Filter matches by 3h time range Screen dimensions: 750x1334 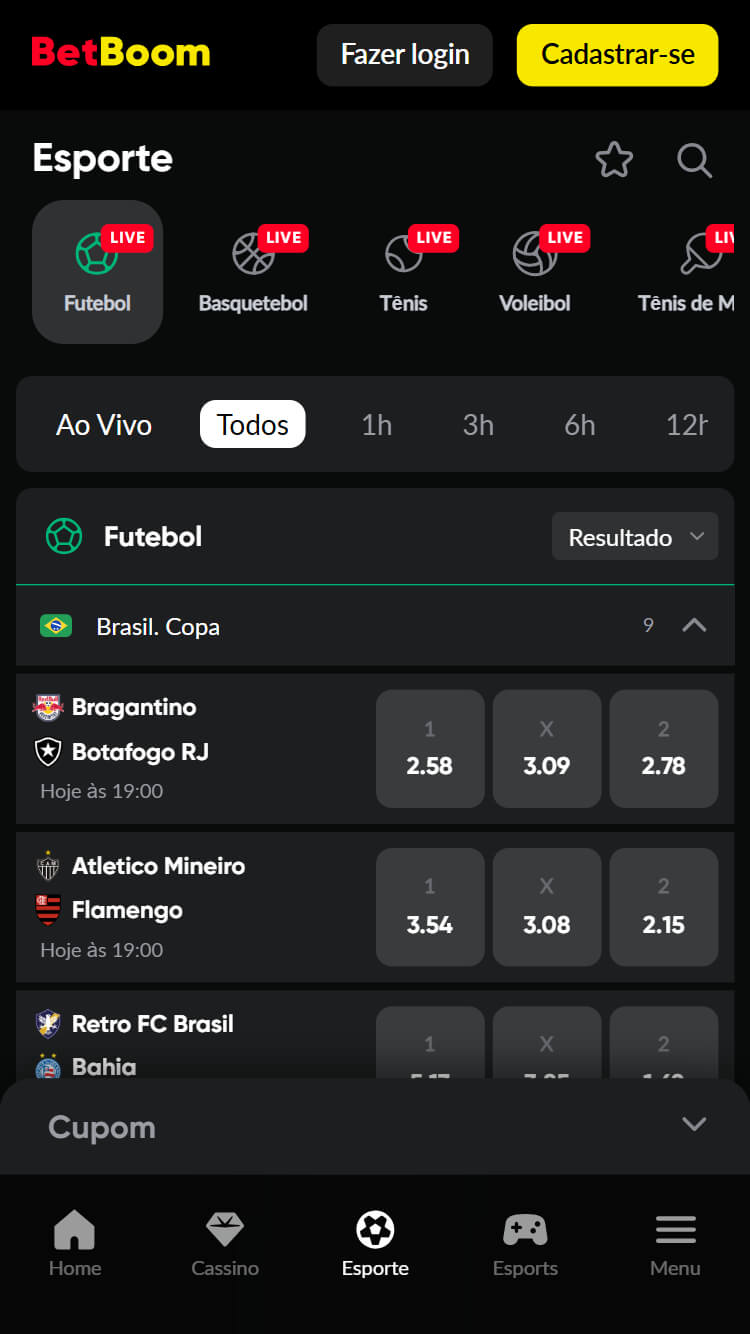pyautogui.click(x=478, y=425)
